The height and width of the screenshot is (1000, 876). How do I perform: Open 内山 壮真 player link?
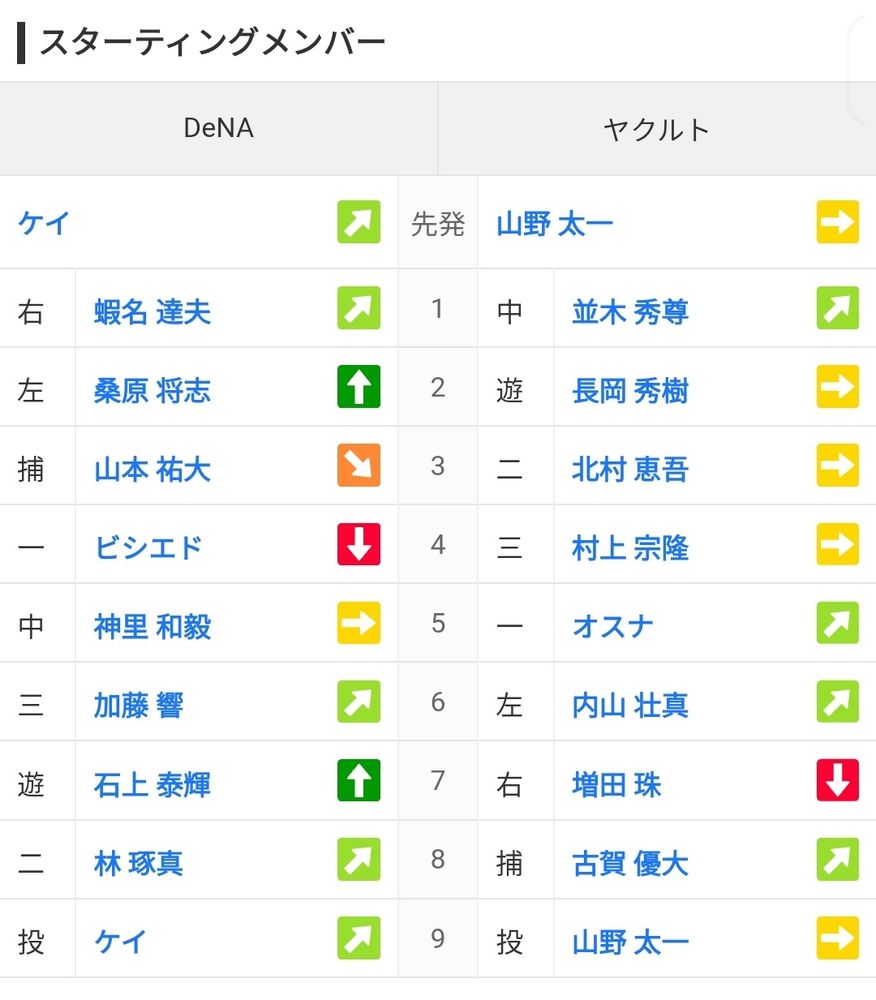630,704
